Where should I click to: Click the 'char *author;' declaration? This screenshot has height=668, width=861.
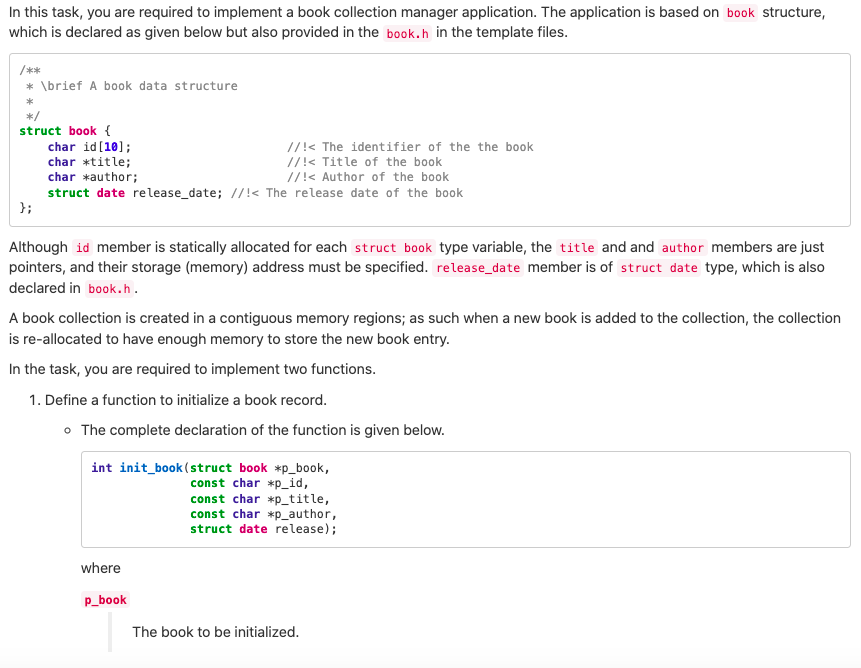click(x=93, y=177)
